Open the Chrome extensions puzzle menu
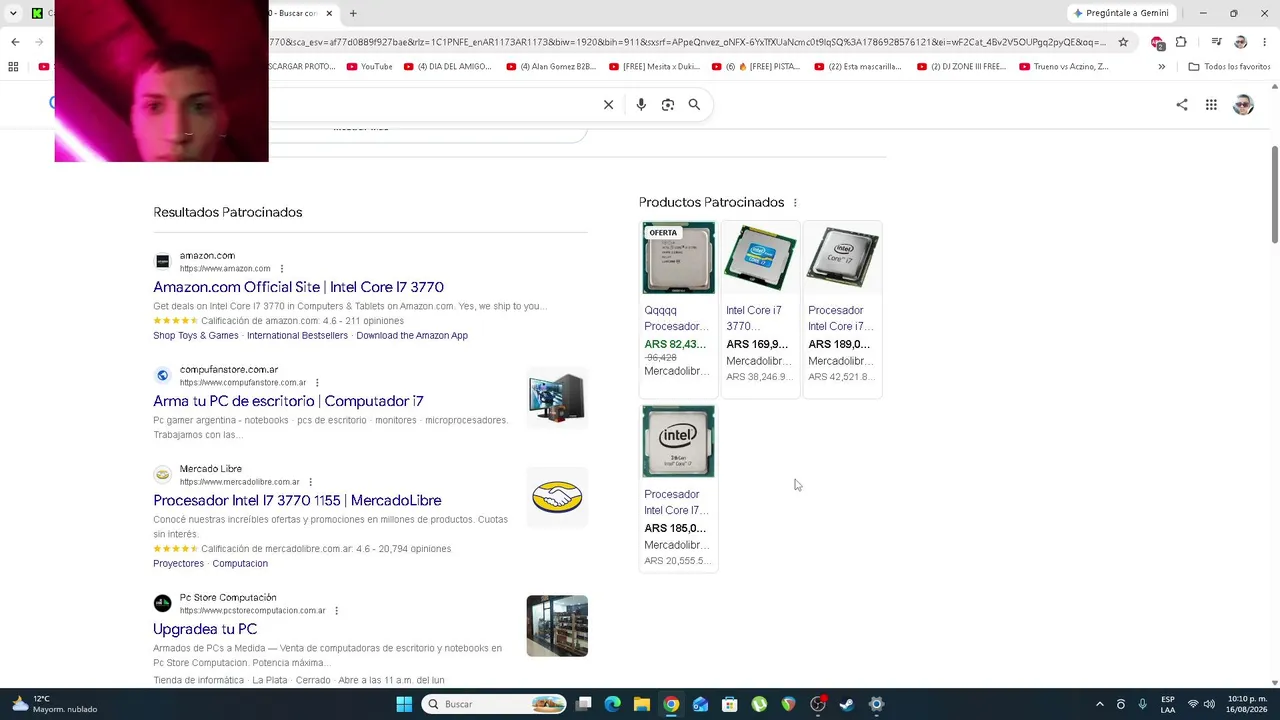 tap(1181, 42)
